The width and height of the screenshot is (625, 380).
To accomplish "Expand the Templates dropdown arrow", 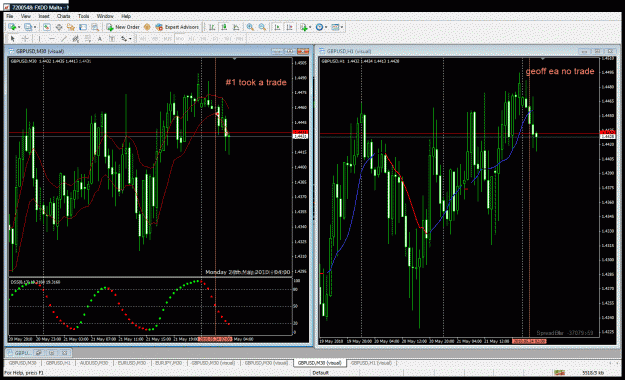I will (x=342, y=27).
